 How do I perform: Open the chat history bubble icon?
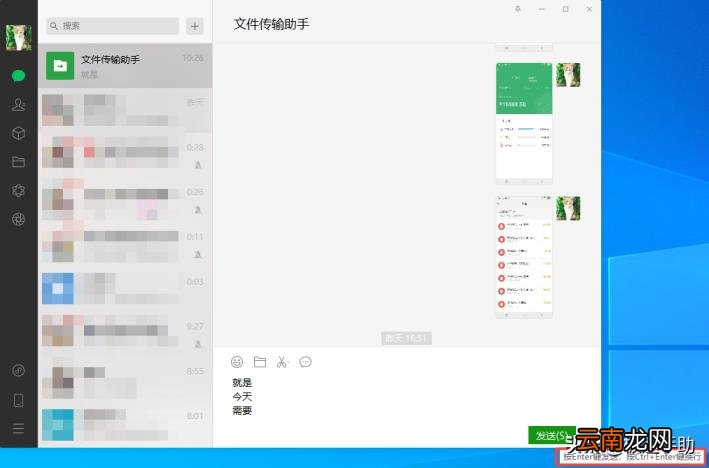pos(305,362)
